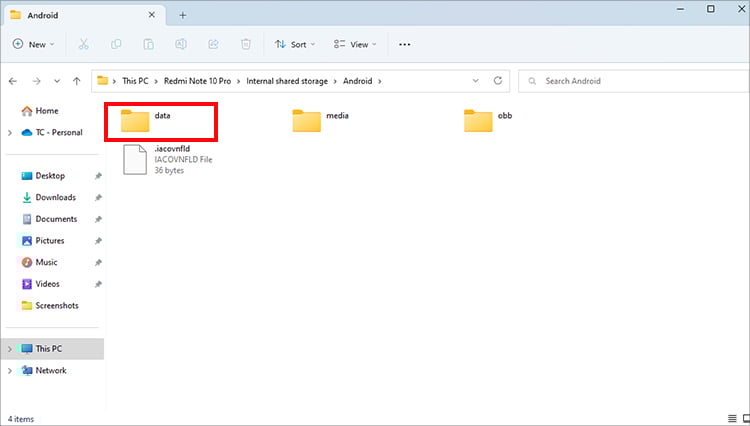Expand the This PC tree node
Viewport: 750px width, 426px height.
(10, 349)
